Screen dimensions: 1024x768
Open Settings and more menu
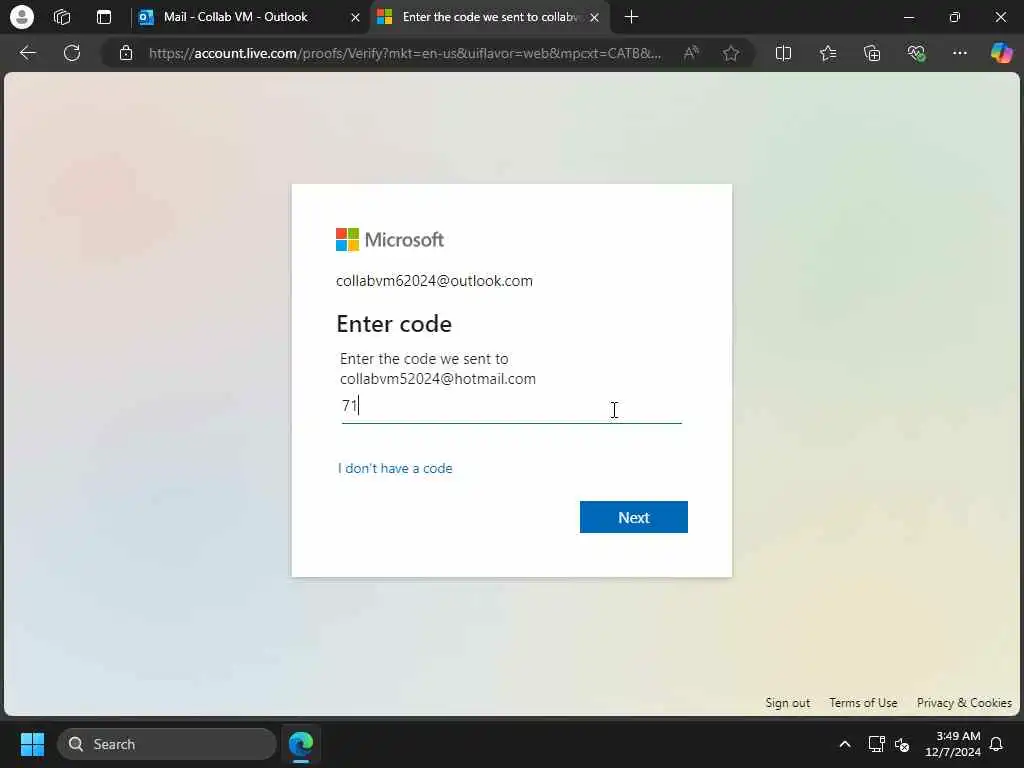tap(959, 53)
